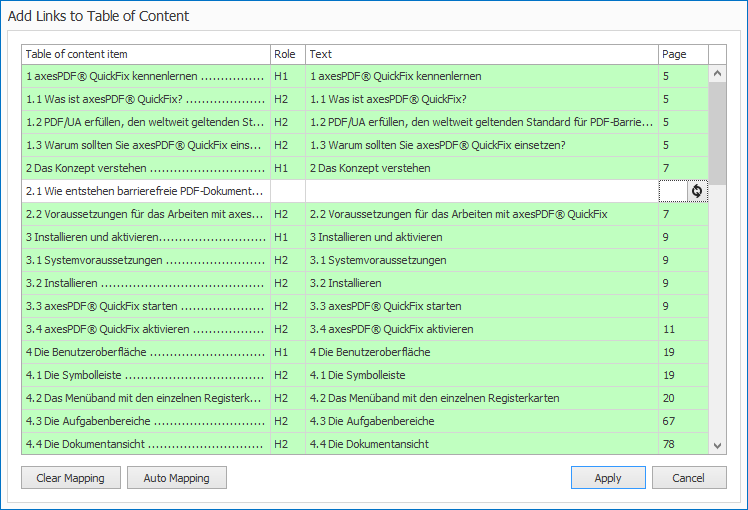
Task: Click Role H1 of '3 Installieren und aktivieren'
Action: (288, 237)
